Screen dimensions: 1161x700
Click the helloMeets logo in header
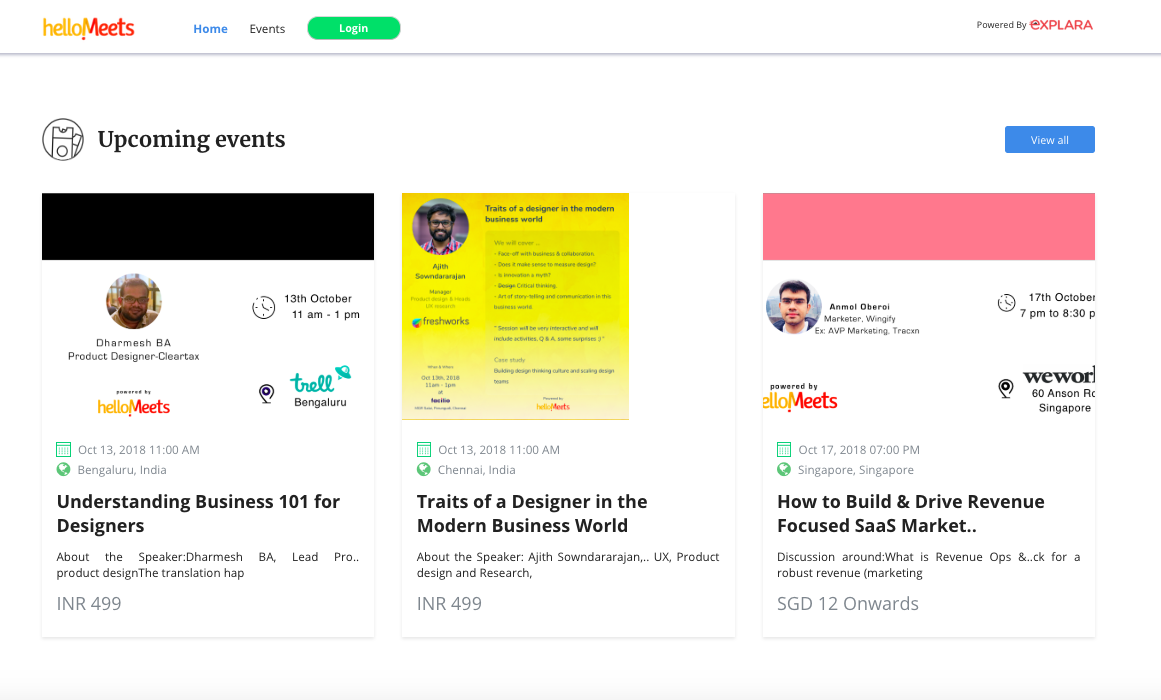(x=88, y=28)
